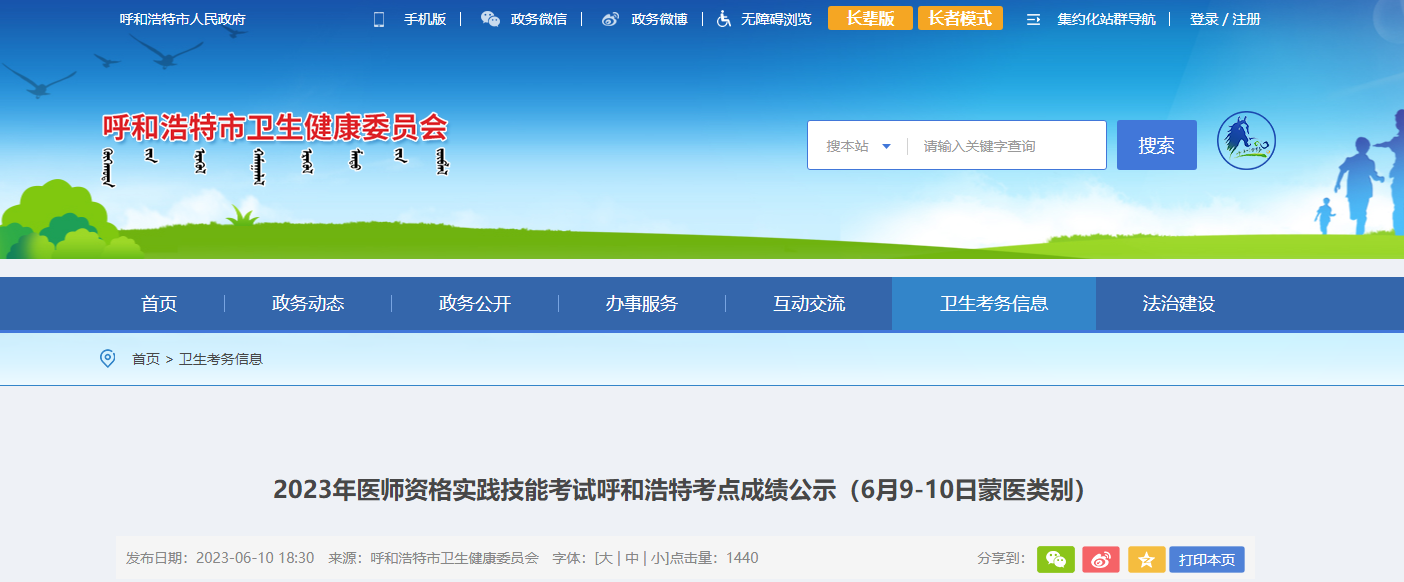The height and width of the screenshot is (582, 1404).
Task: Click the round horse emblem logo
Action: 1246,141
